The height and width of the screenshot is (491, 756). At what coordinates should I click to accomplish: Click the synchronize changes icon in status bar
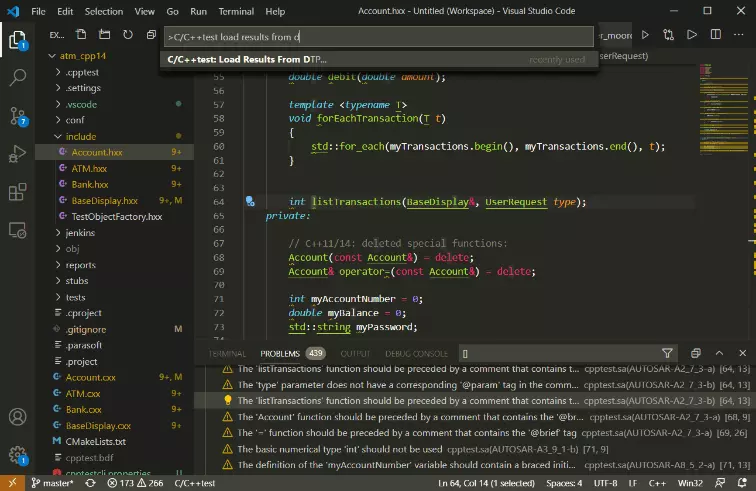click(90, 483)
